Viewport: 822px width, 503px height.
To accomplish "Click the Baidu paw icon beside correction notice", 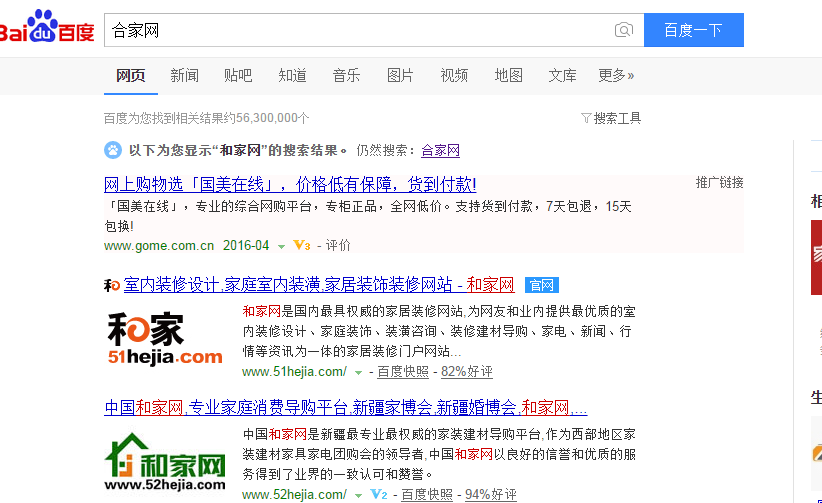I will coord(113,151).
